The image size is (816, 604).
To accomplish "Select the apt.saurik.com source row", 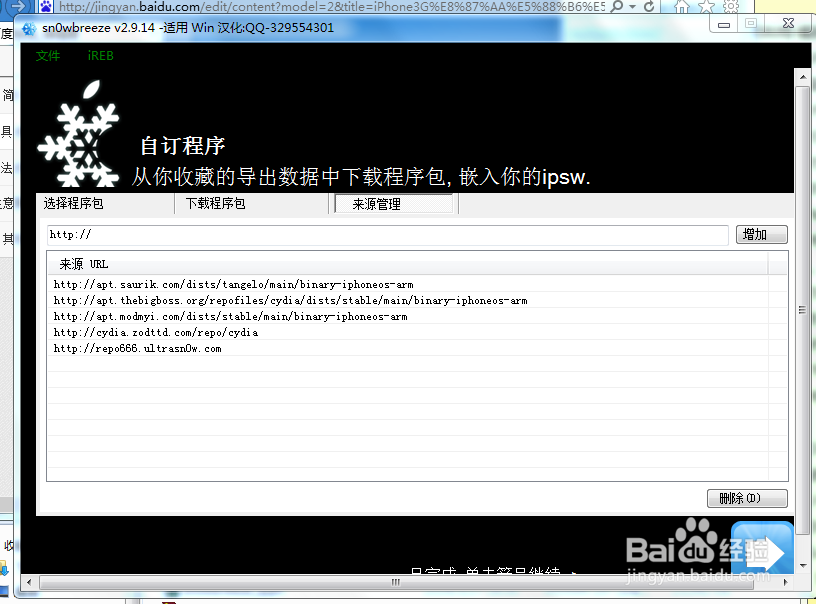I will [407, 285].
